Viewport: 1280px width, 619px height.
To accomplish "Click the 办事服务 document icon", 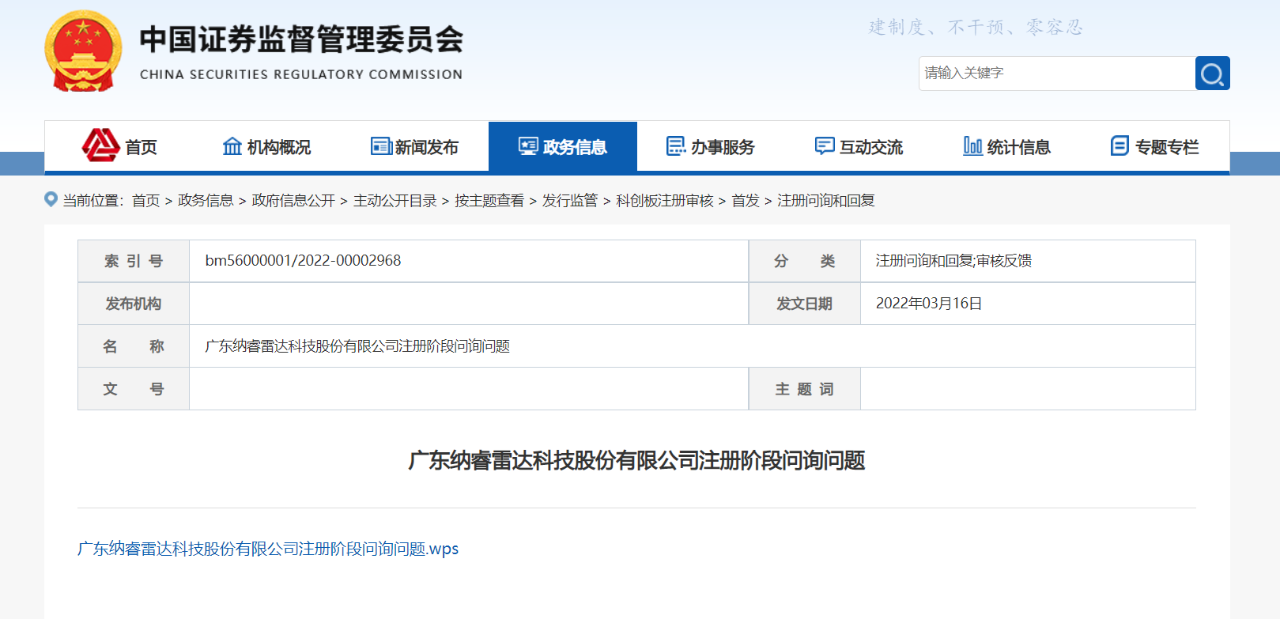I will [676, 146].
